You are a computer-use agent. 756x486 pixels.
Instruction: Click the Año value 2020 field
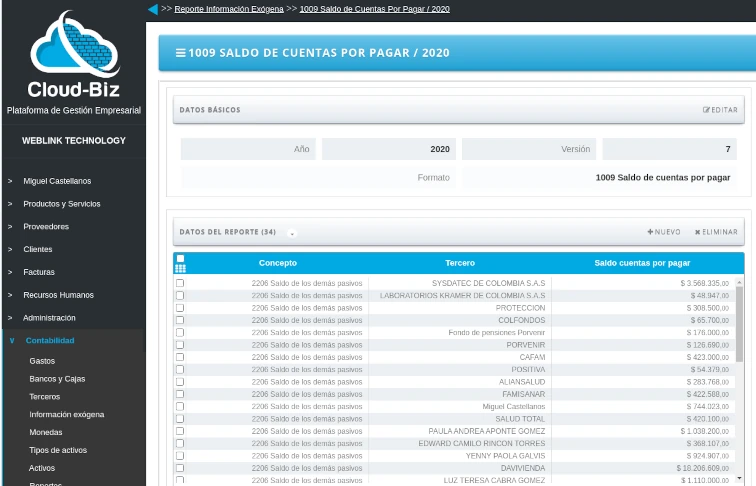tap(389, 149)
